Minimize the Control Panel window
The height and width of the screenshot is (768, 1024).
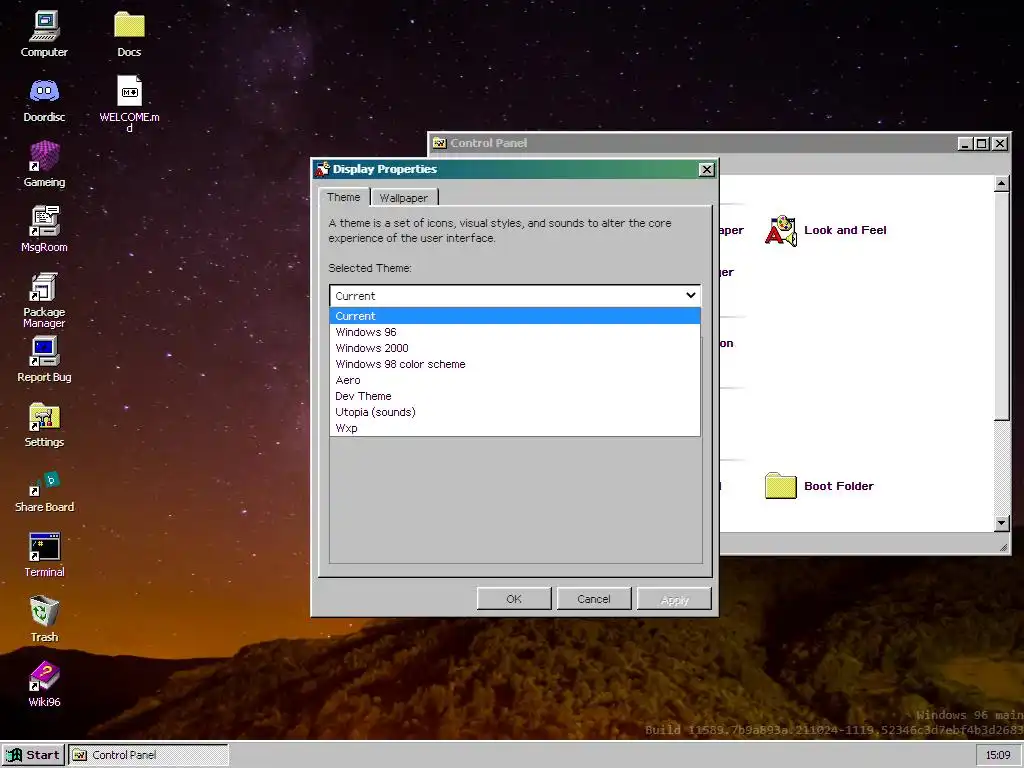coord(965,144)
